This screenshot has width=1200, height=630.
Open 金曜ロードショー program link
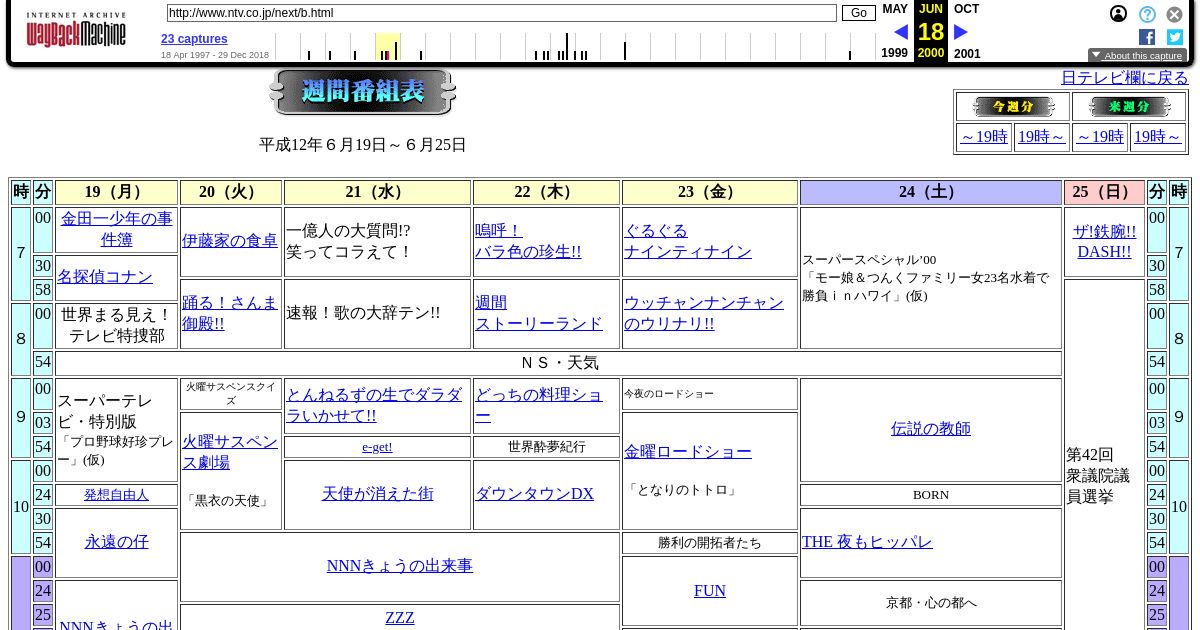point(688,452)
